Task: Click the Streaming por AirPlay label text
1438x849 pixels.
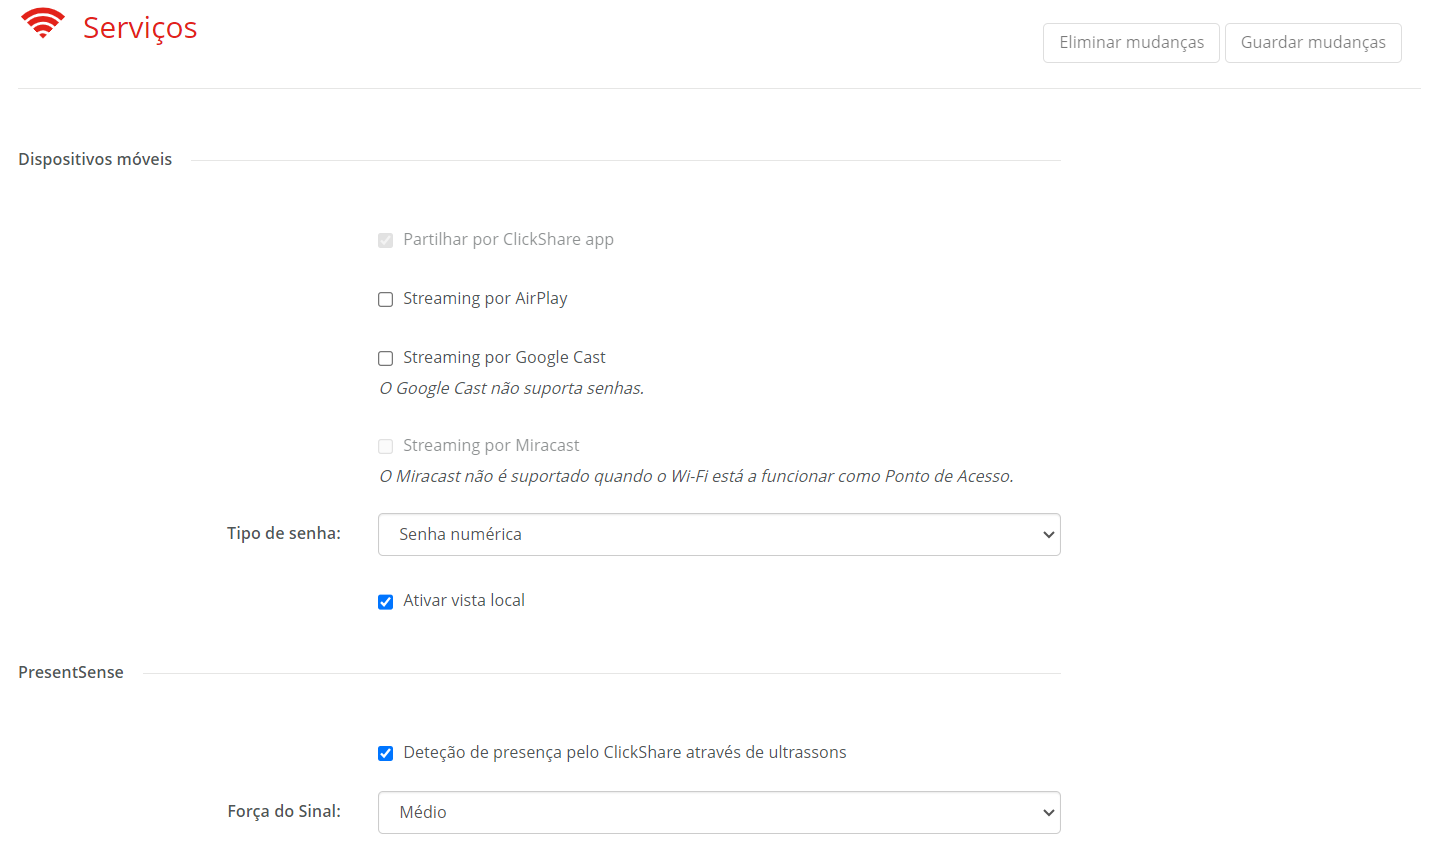Action: point(485,299)
